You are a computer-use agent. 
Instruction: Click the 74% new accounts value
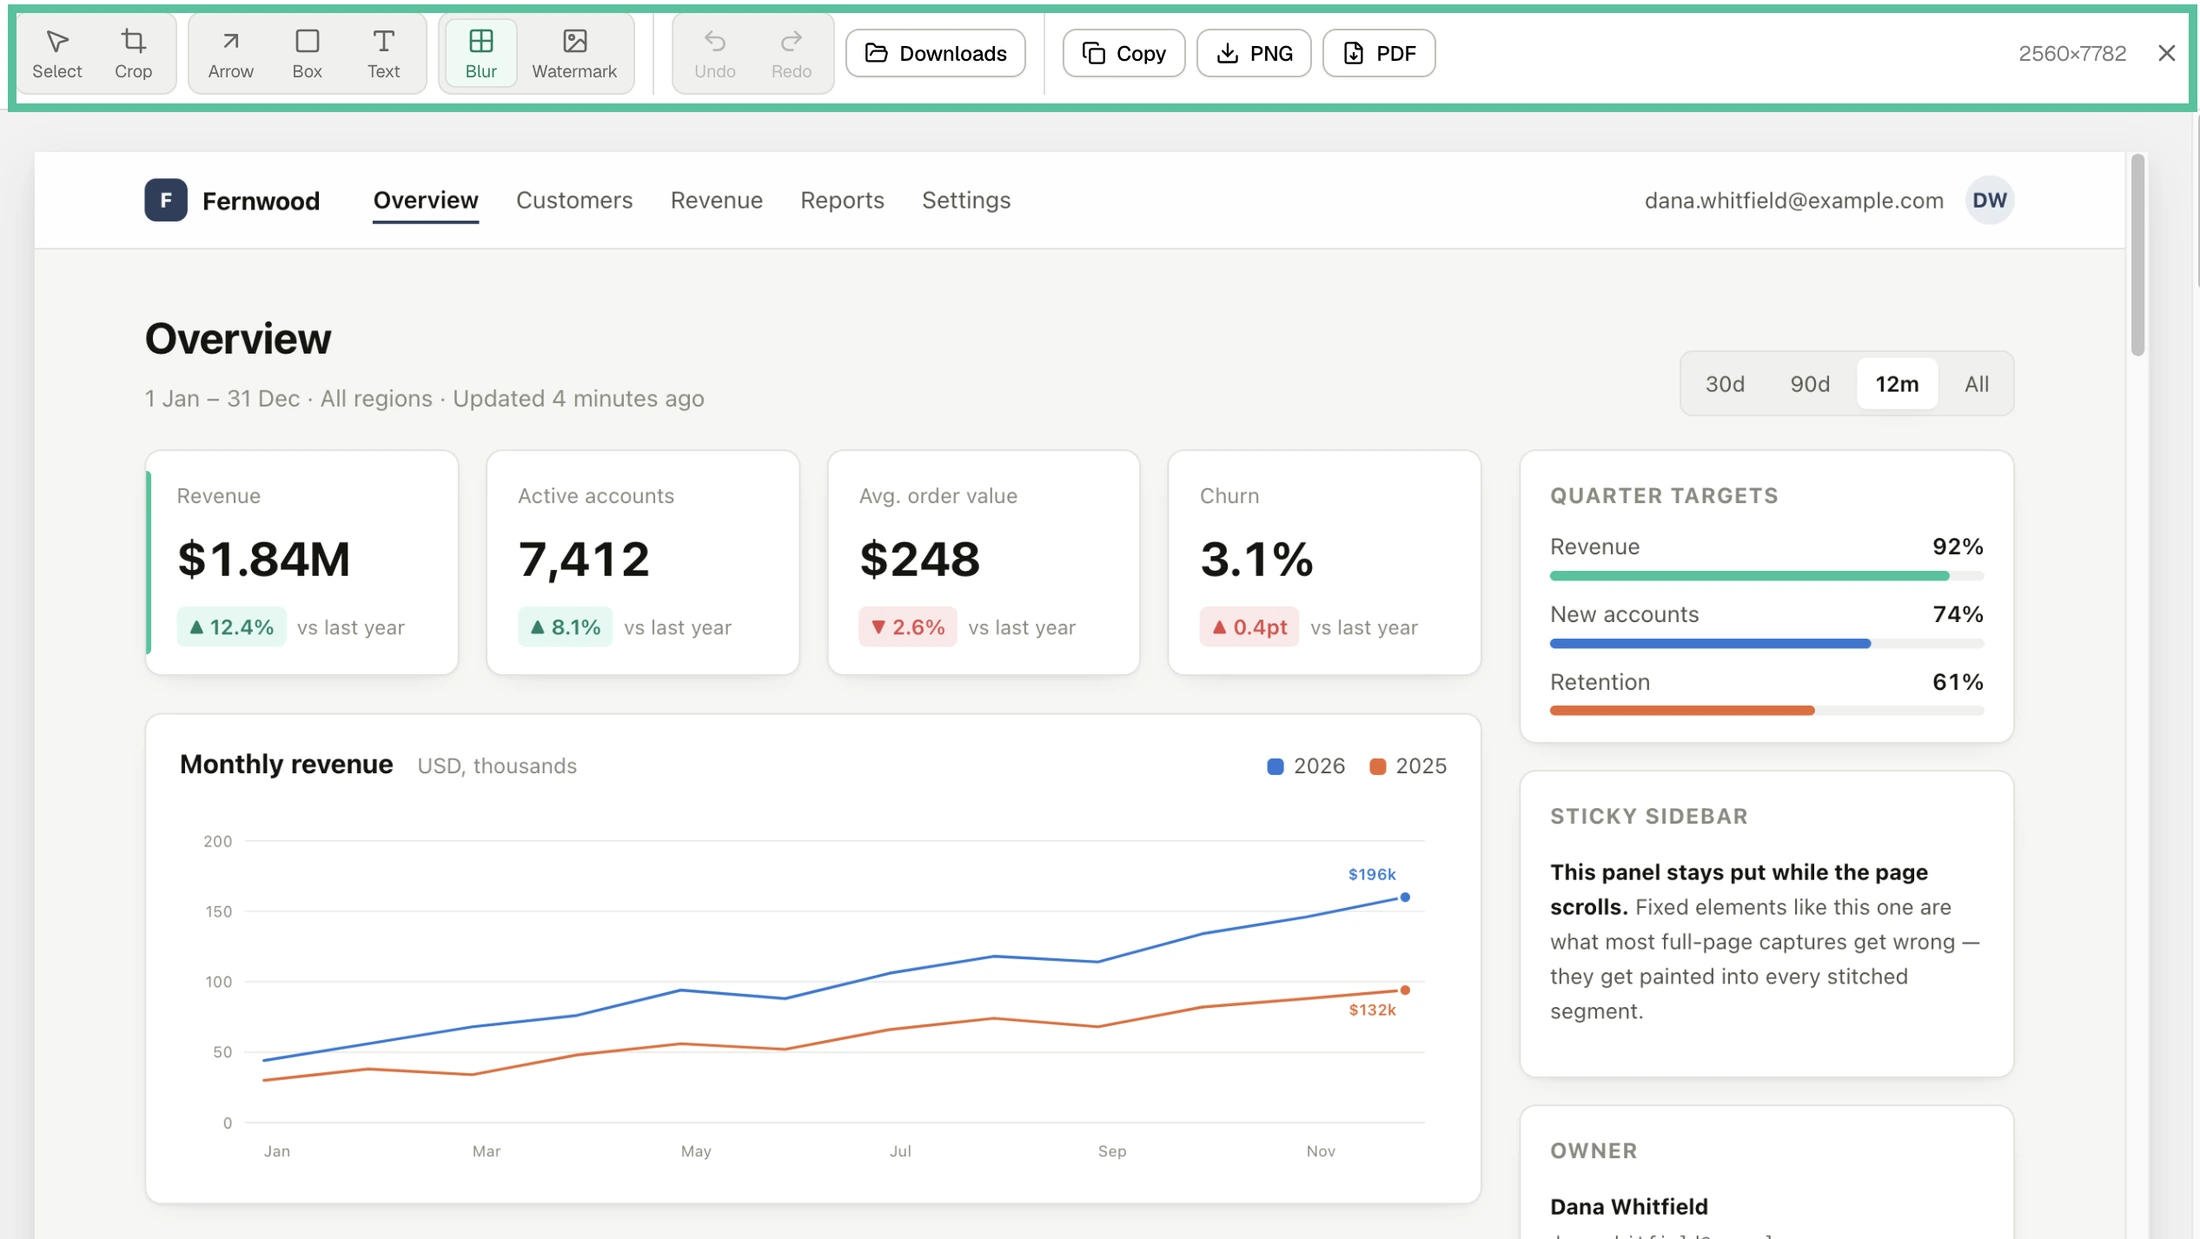(x=1957, y=614)
